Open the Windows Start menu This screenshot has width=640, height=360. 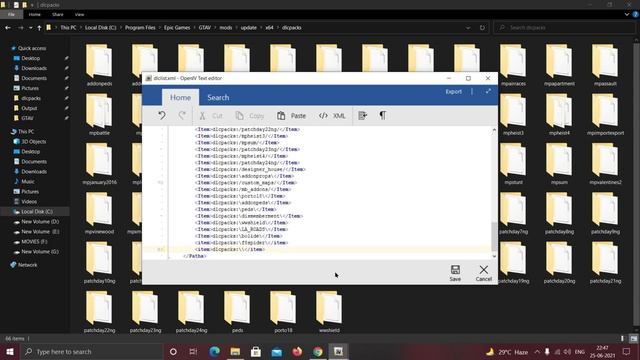pos(10,351)
